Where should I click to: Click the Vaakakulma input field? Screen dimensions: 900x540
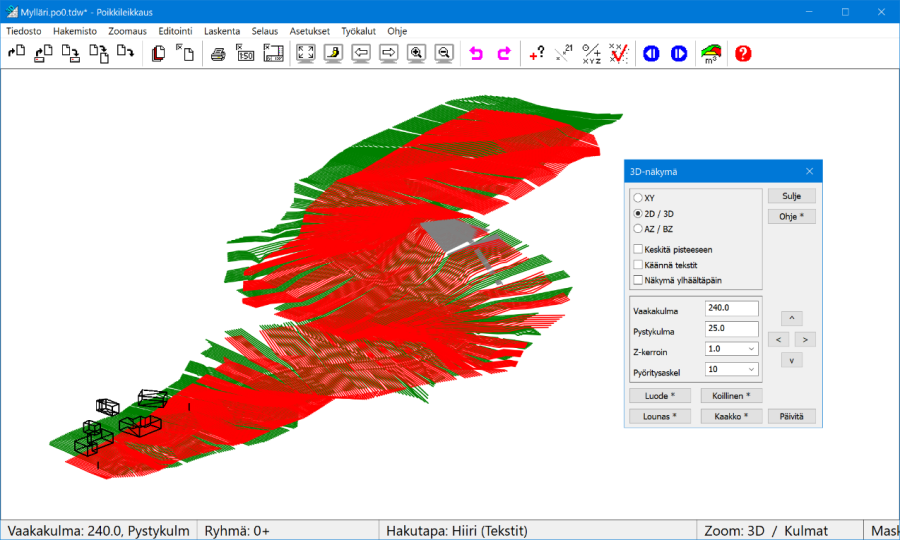click(x=730, y=310)
